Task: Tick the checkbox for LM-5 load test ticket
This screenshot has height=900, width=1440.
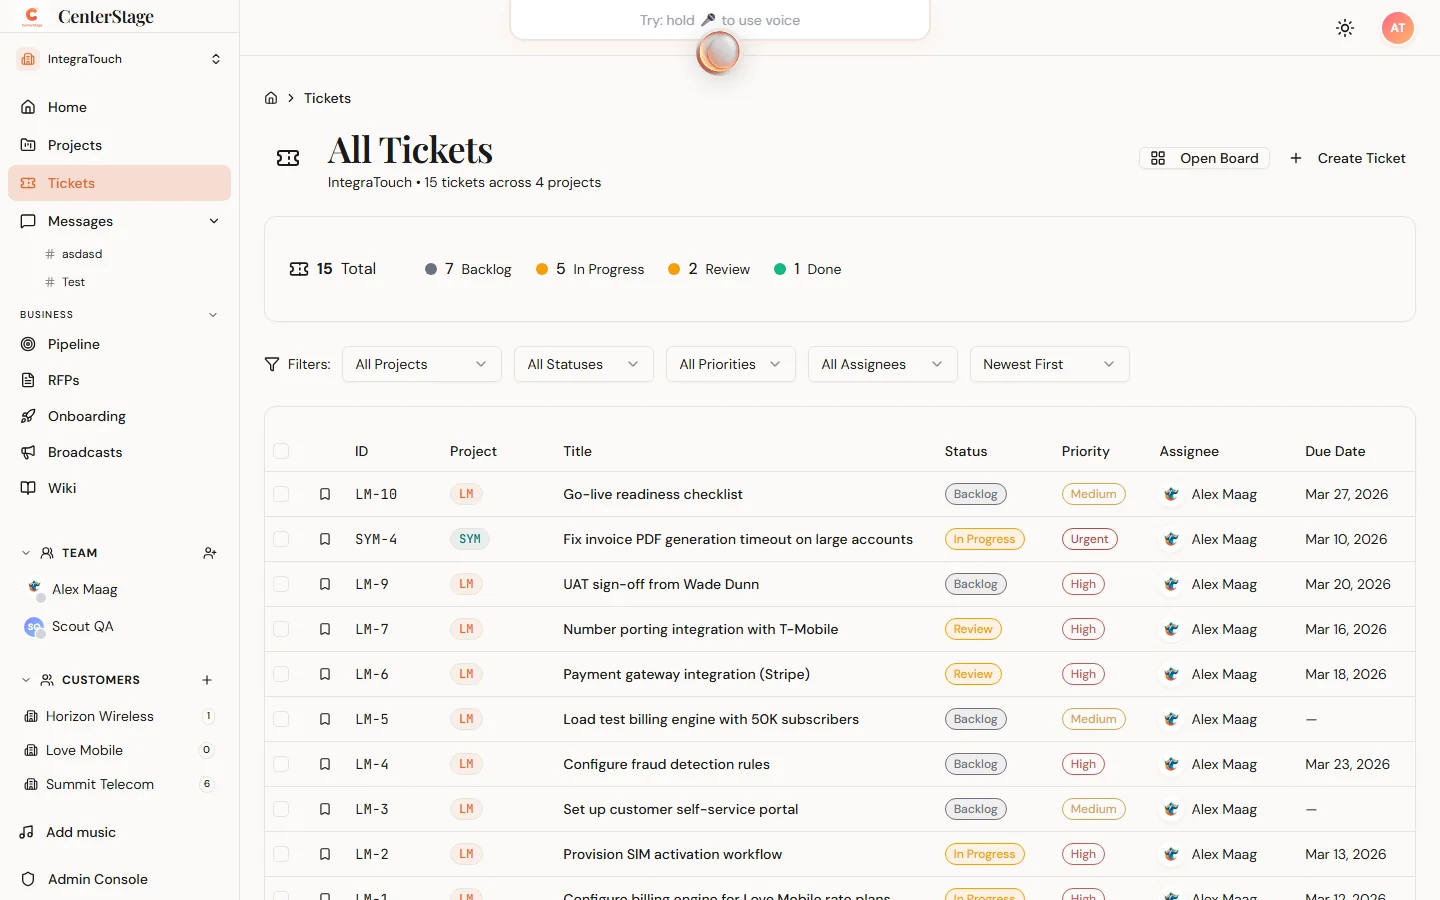Action: tap(281, 719)
